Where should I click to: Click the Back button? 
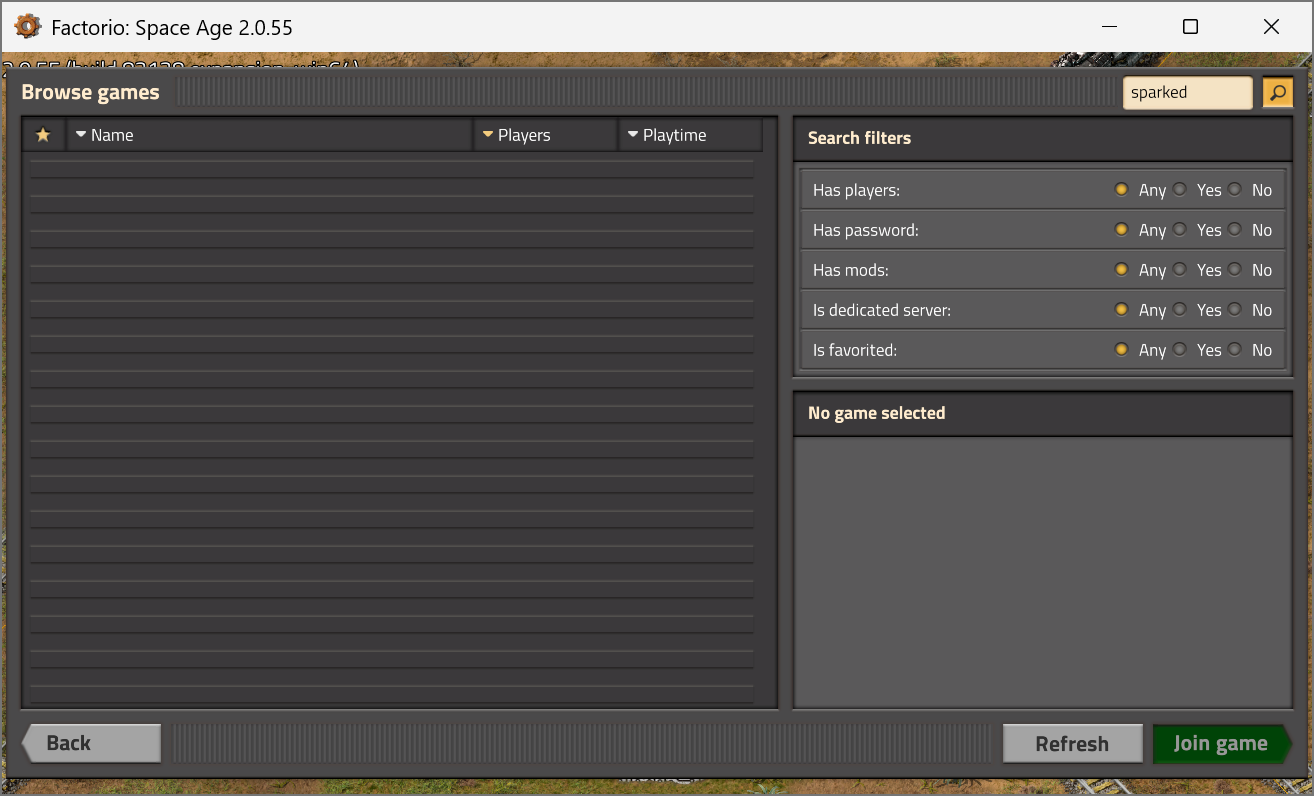click(x=91, y=743)
